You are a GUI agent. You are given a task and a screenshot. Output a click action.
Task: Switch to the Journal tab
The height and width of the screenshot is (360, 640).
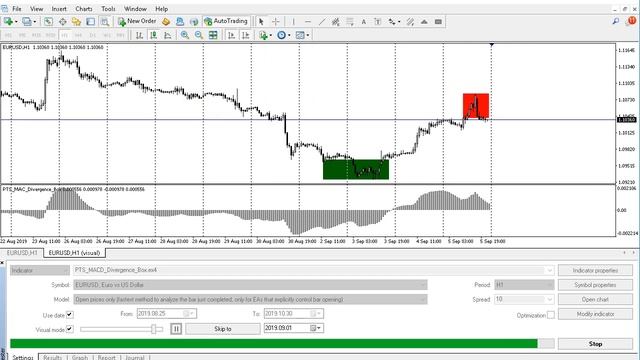tap(135, 358)
